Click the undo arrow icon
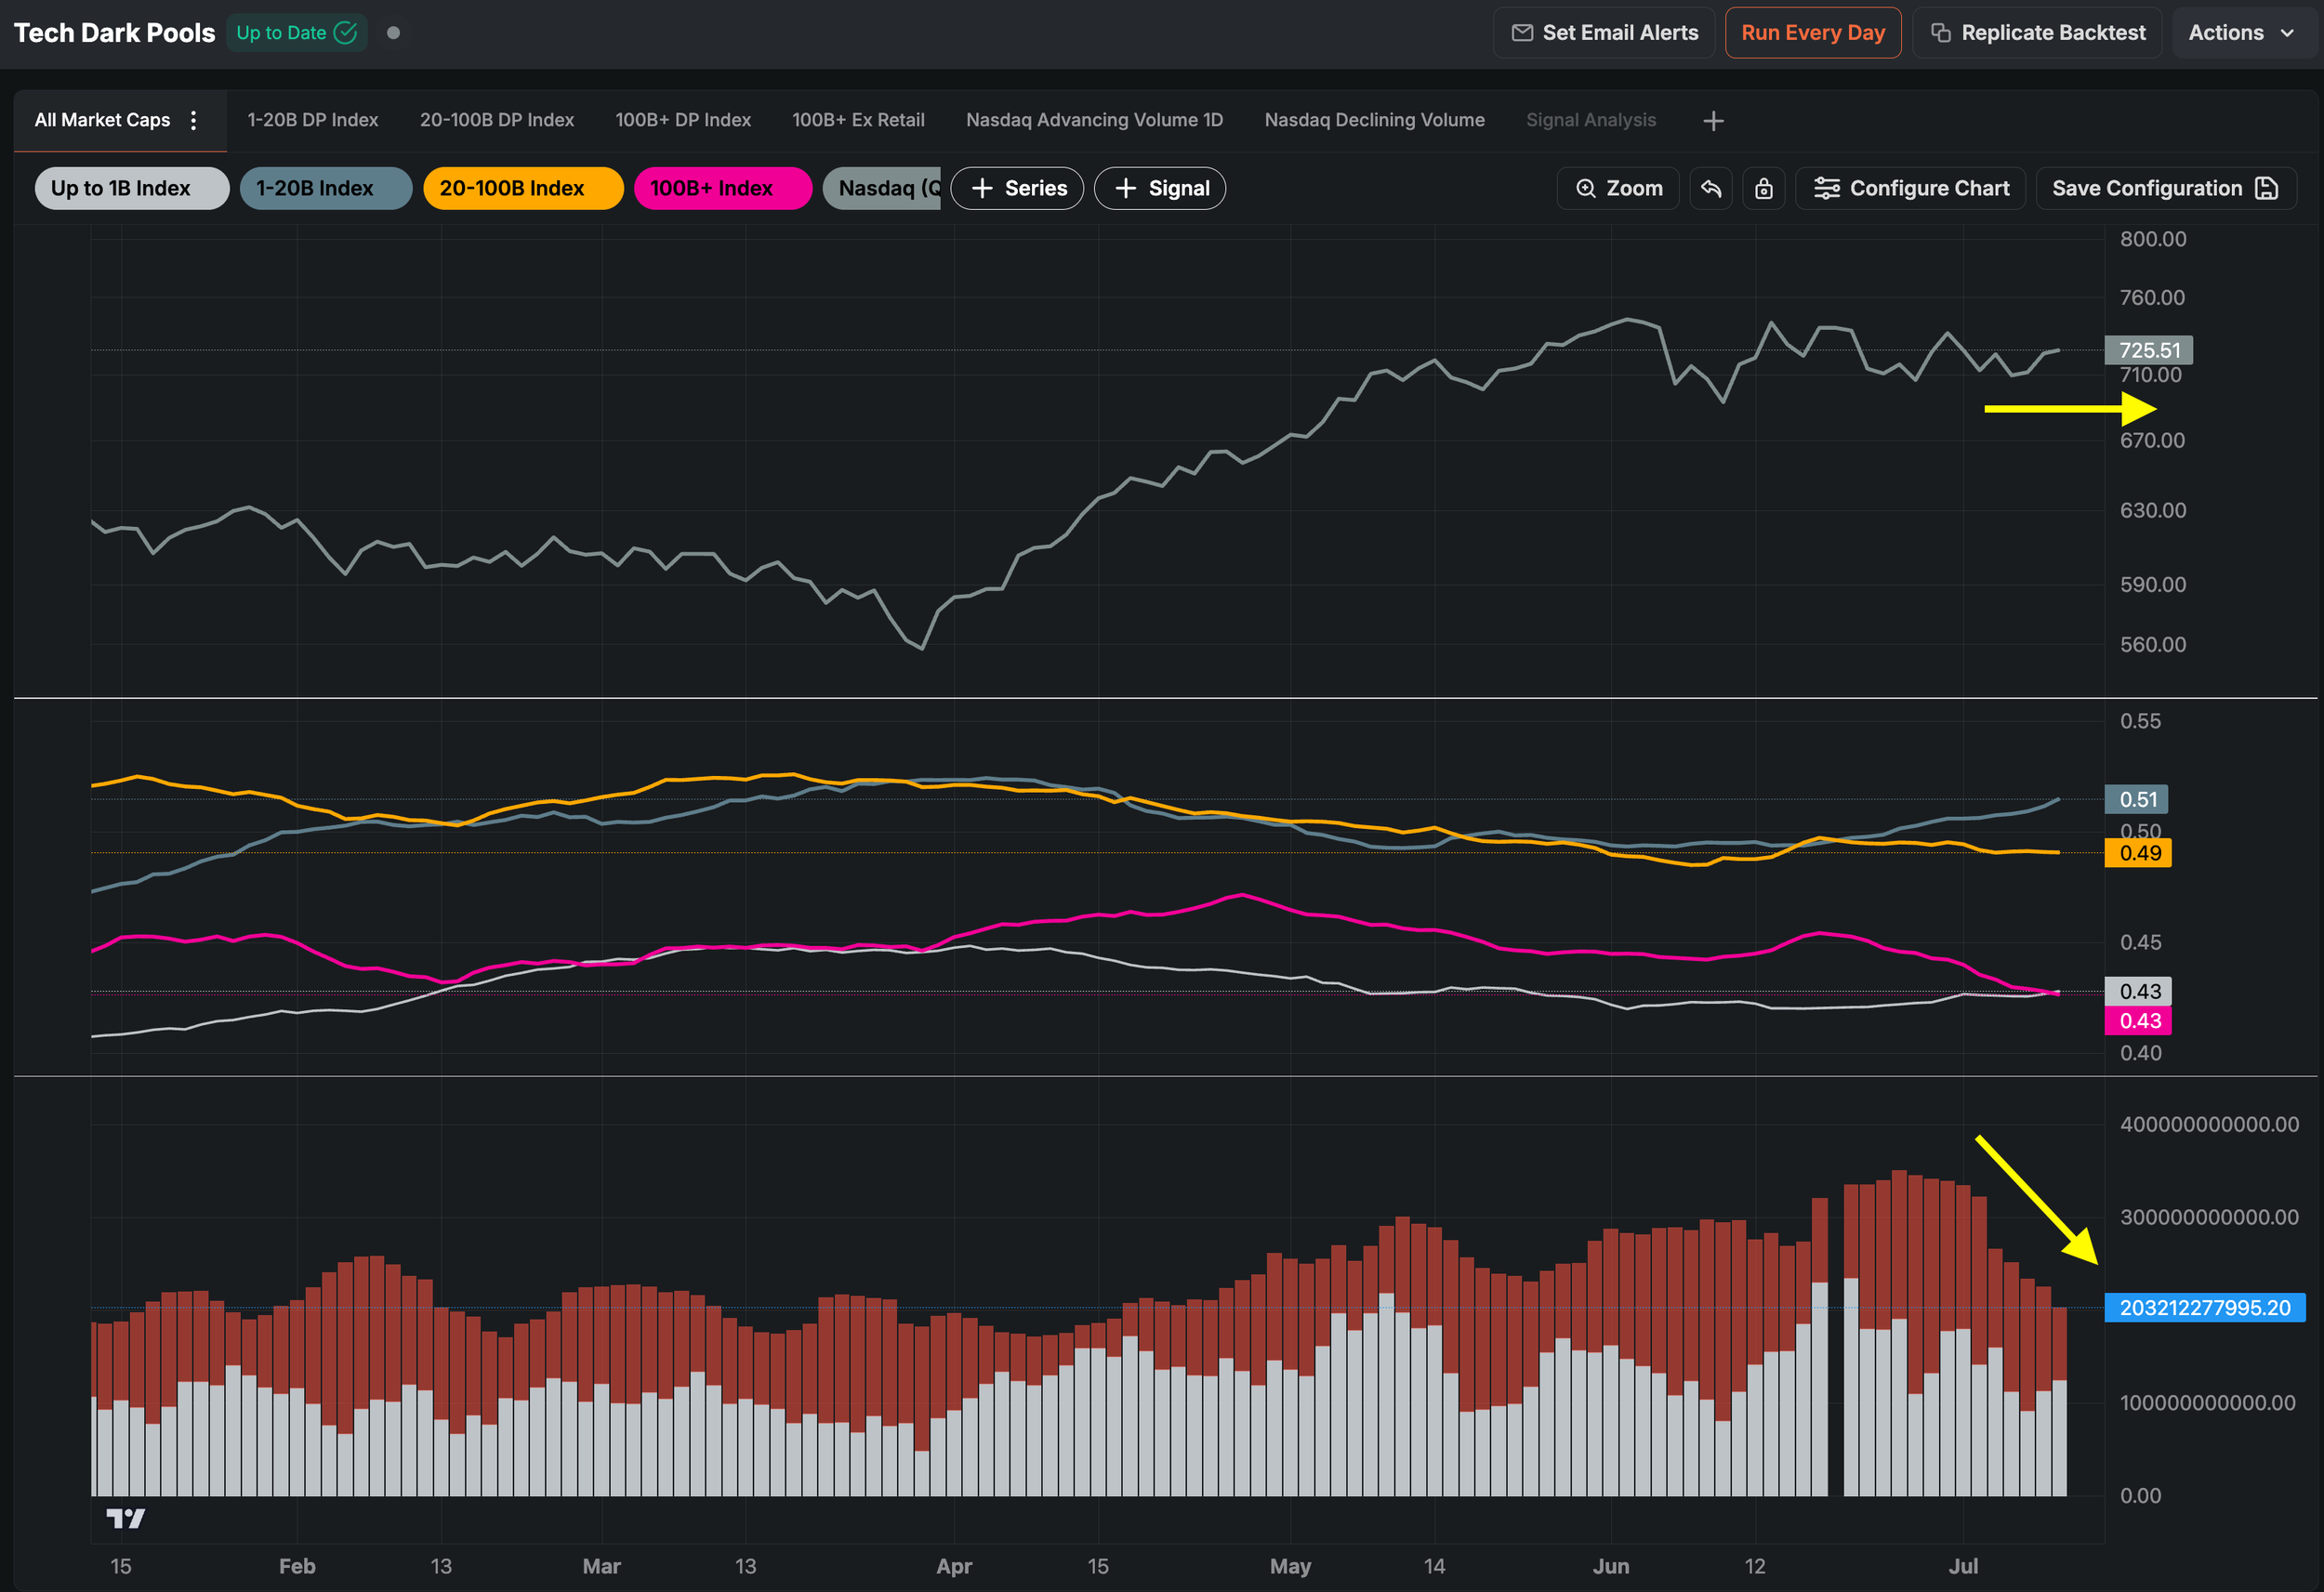The height and width of the screenshot is (1592, 2324). tap(1711, 188)
